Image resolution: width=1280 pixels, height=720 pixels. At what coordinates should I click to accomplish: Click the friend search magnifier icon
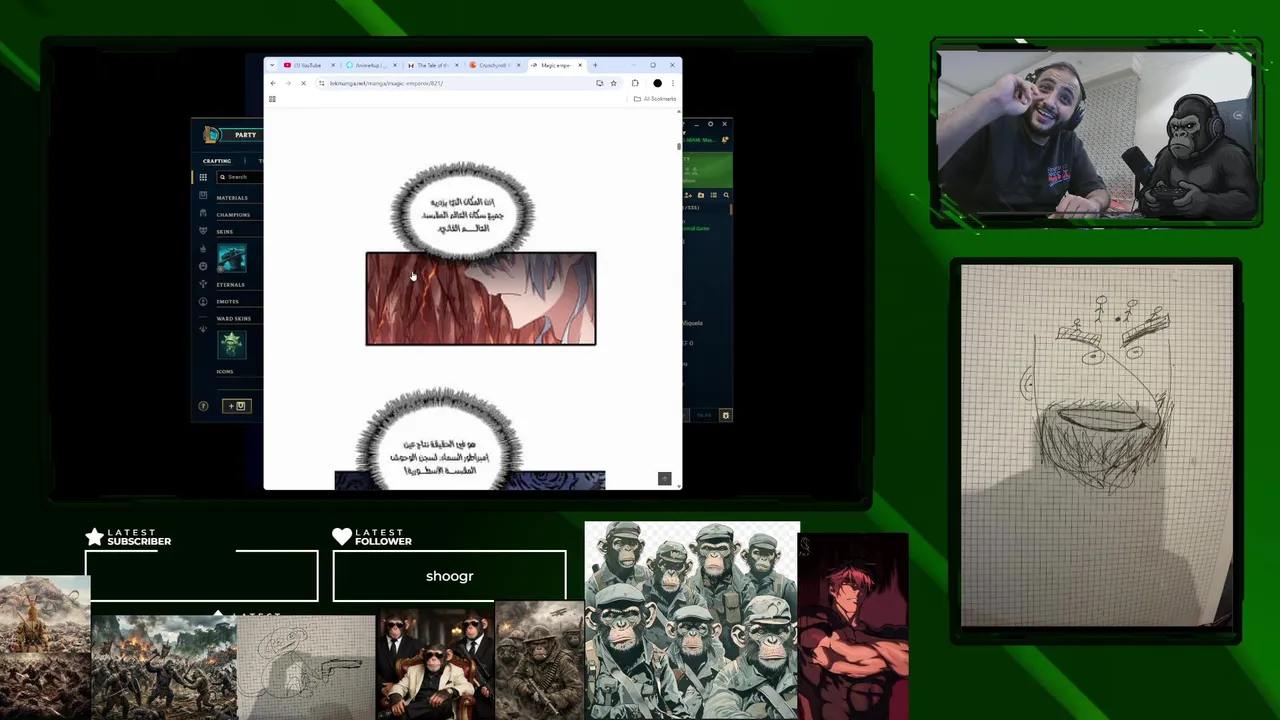click(726, 195)
